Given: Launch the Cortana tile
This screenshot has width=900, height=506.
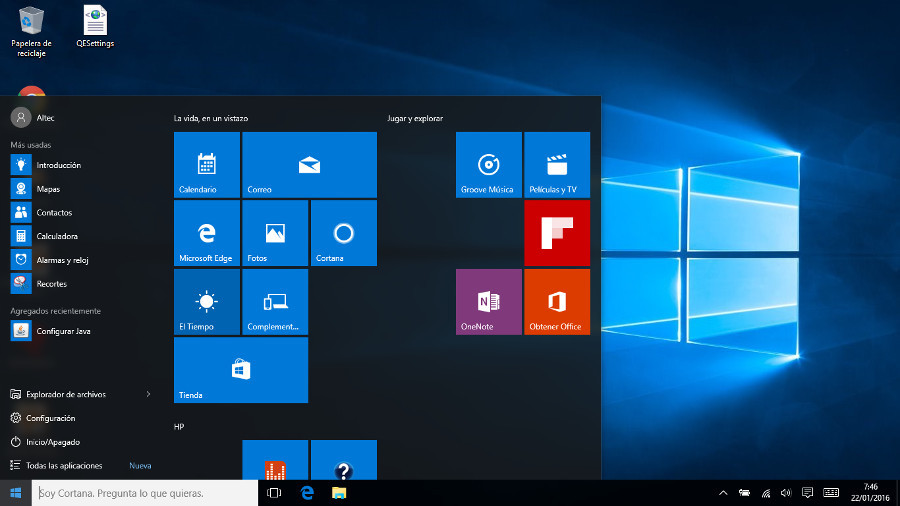Looking at the screenshot, I should click(x=343, y=233).
